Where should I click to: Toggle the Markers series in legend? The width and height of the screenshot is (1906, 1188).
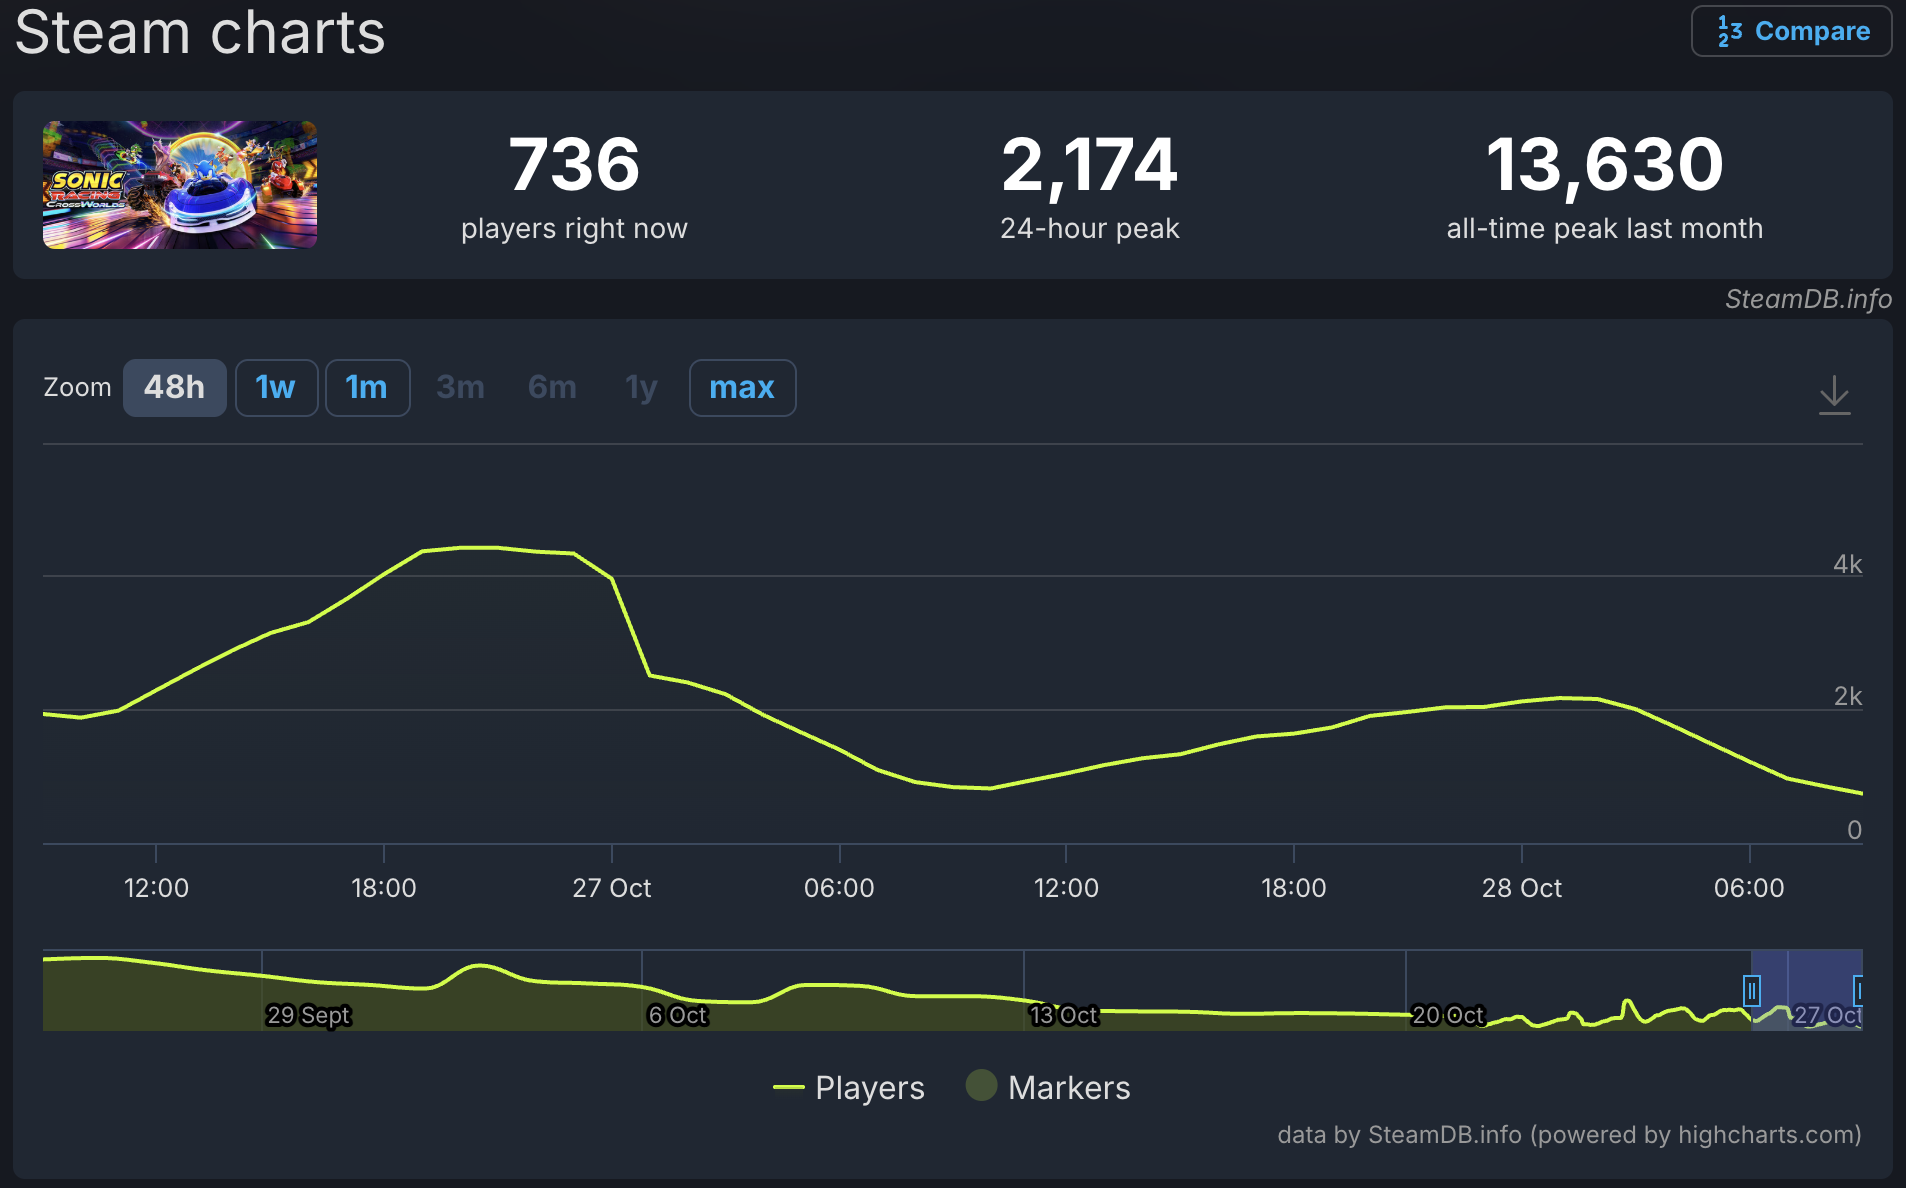pyautogui.click(x=1048, y=1087)
